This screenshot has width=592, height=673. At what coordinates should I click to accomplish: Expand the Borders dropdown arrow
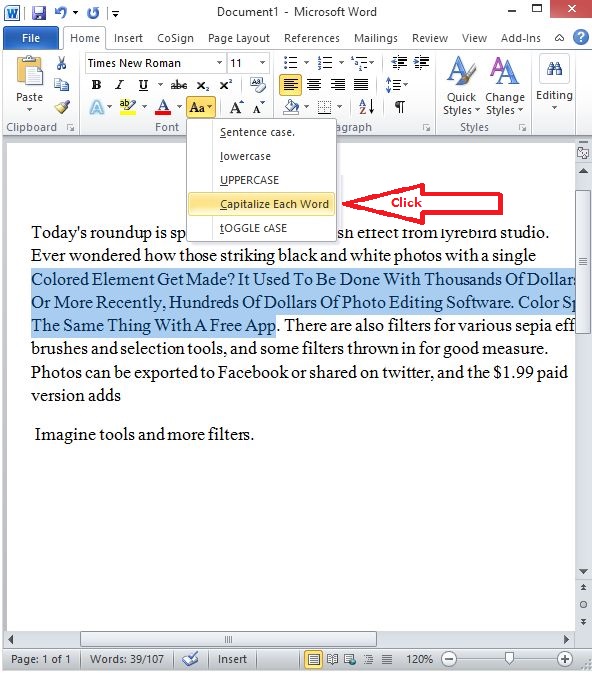point(340,106)
